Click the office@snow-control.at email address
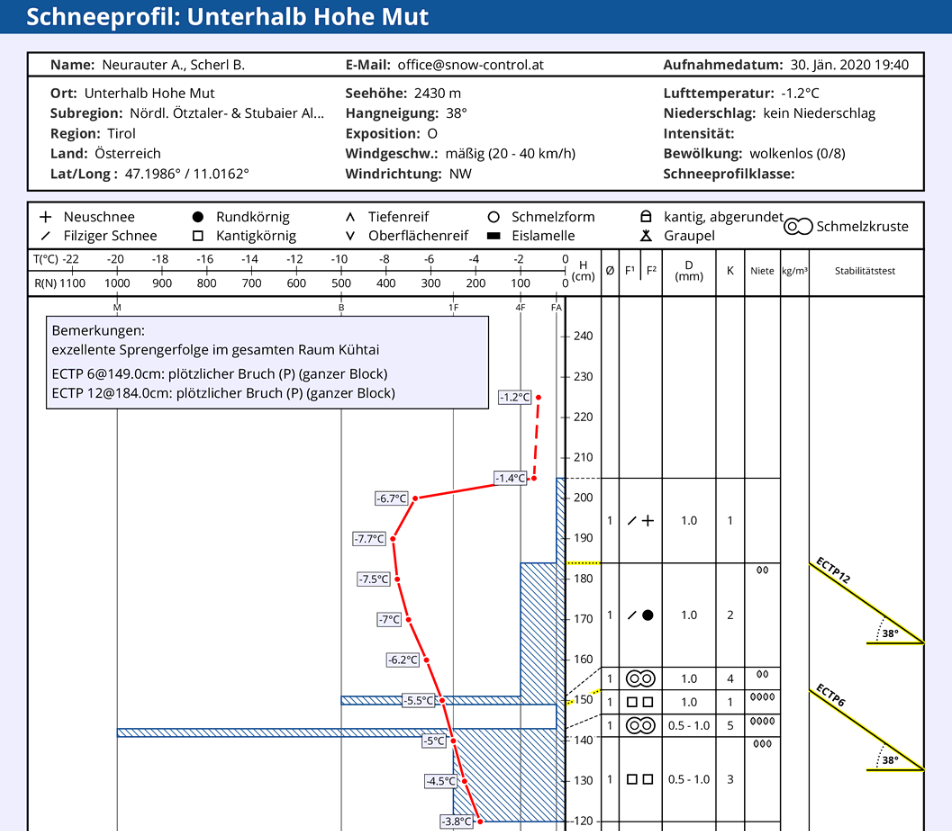The width and height of the screenshot is (952, 831). coord(471,65)
